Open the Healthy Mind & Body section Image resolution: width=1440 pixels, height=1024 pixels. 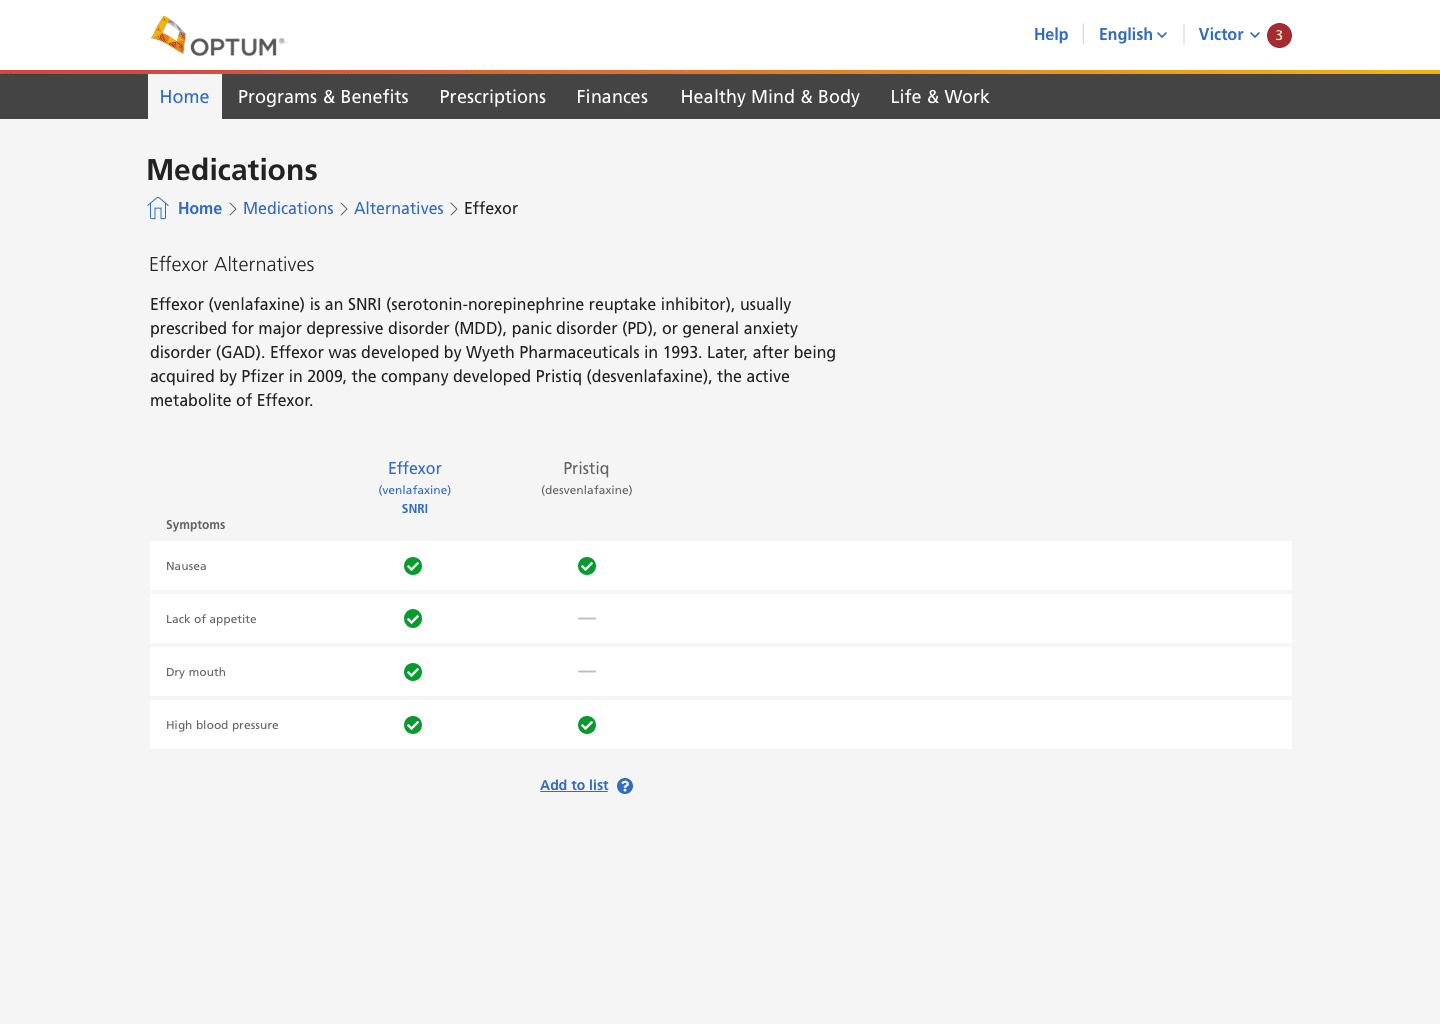(770, 97)
